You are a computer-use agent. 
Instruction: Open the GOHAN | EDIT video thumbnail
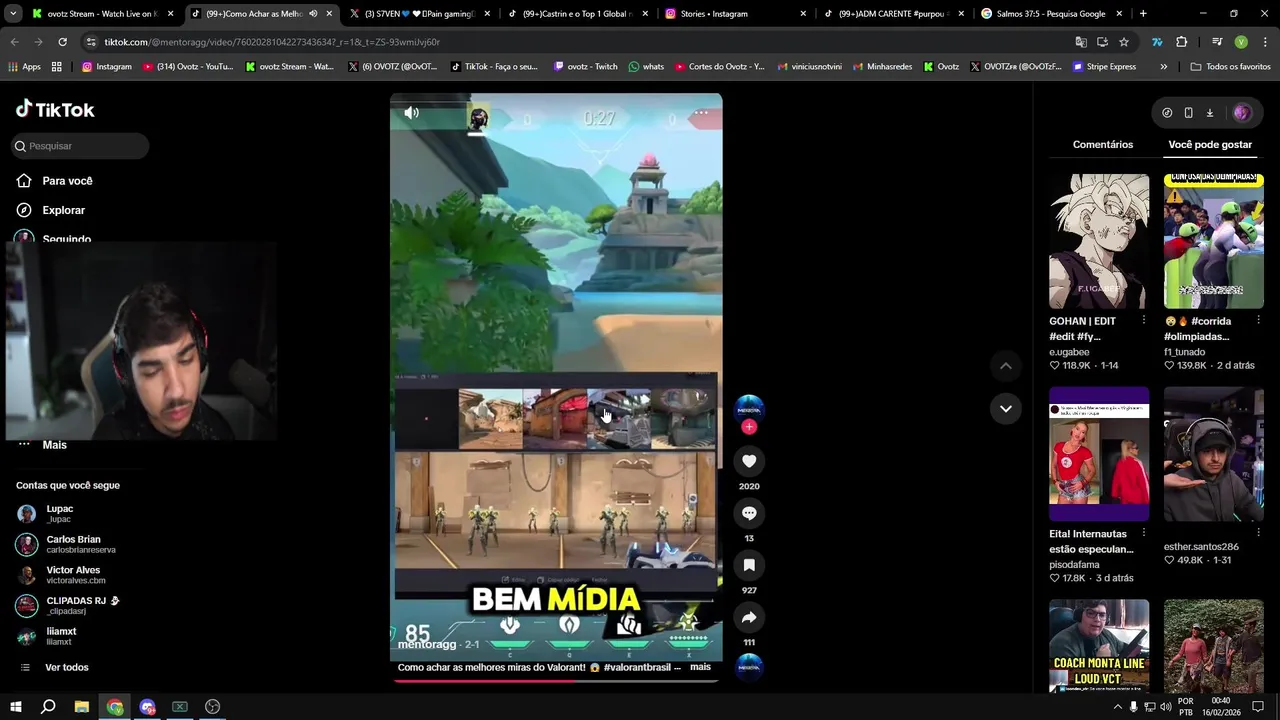1099,241
